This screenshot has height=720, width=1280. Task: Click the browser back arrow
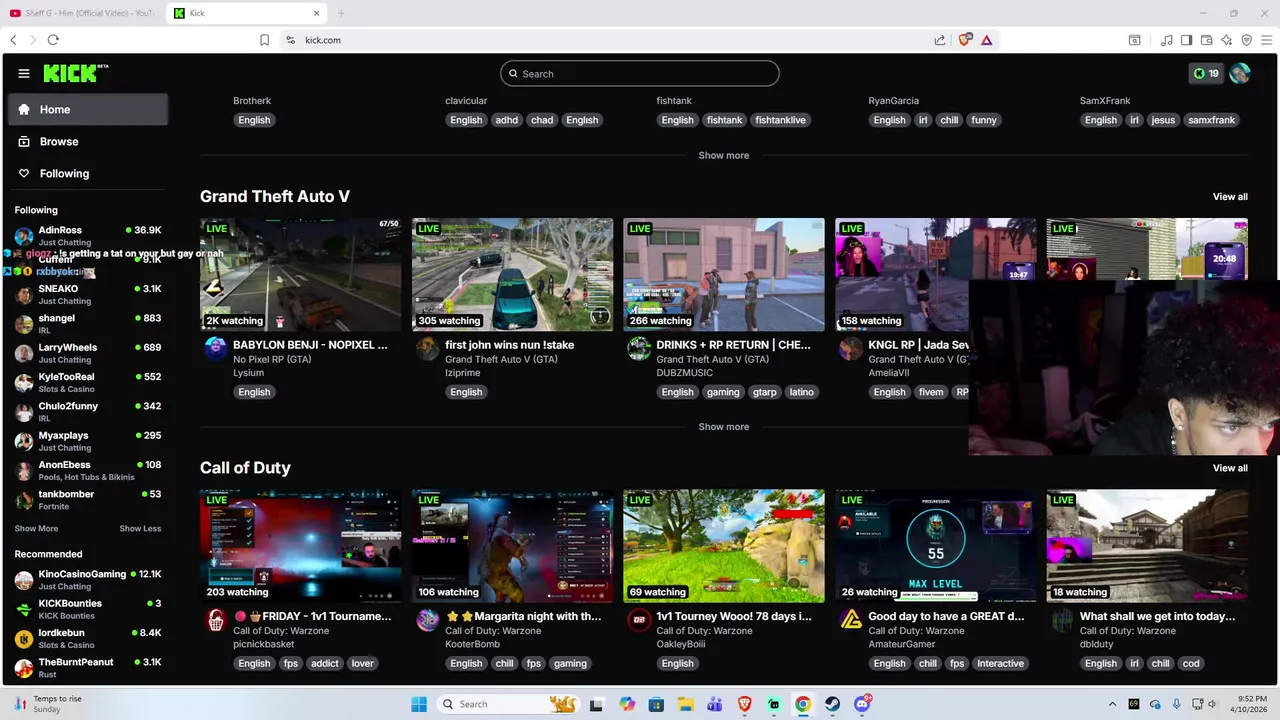tap(13, 40)
